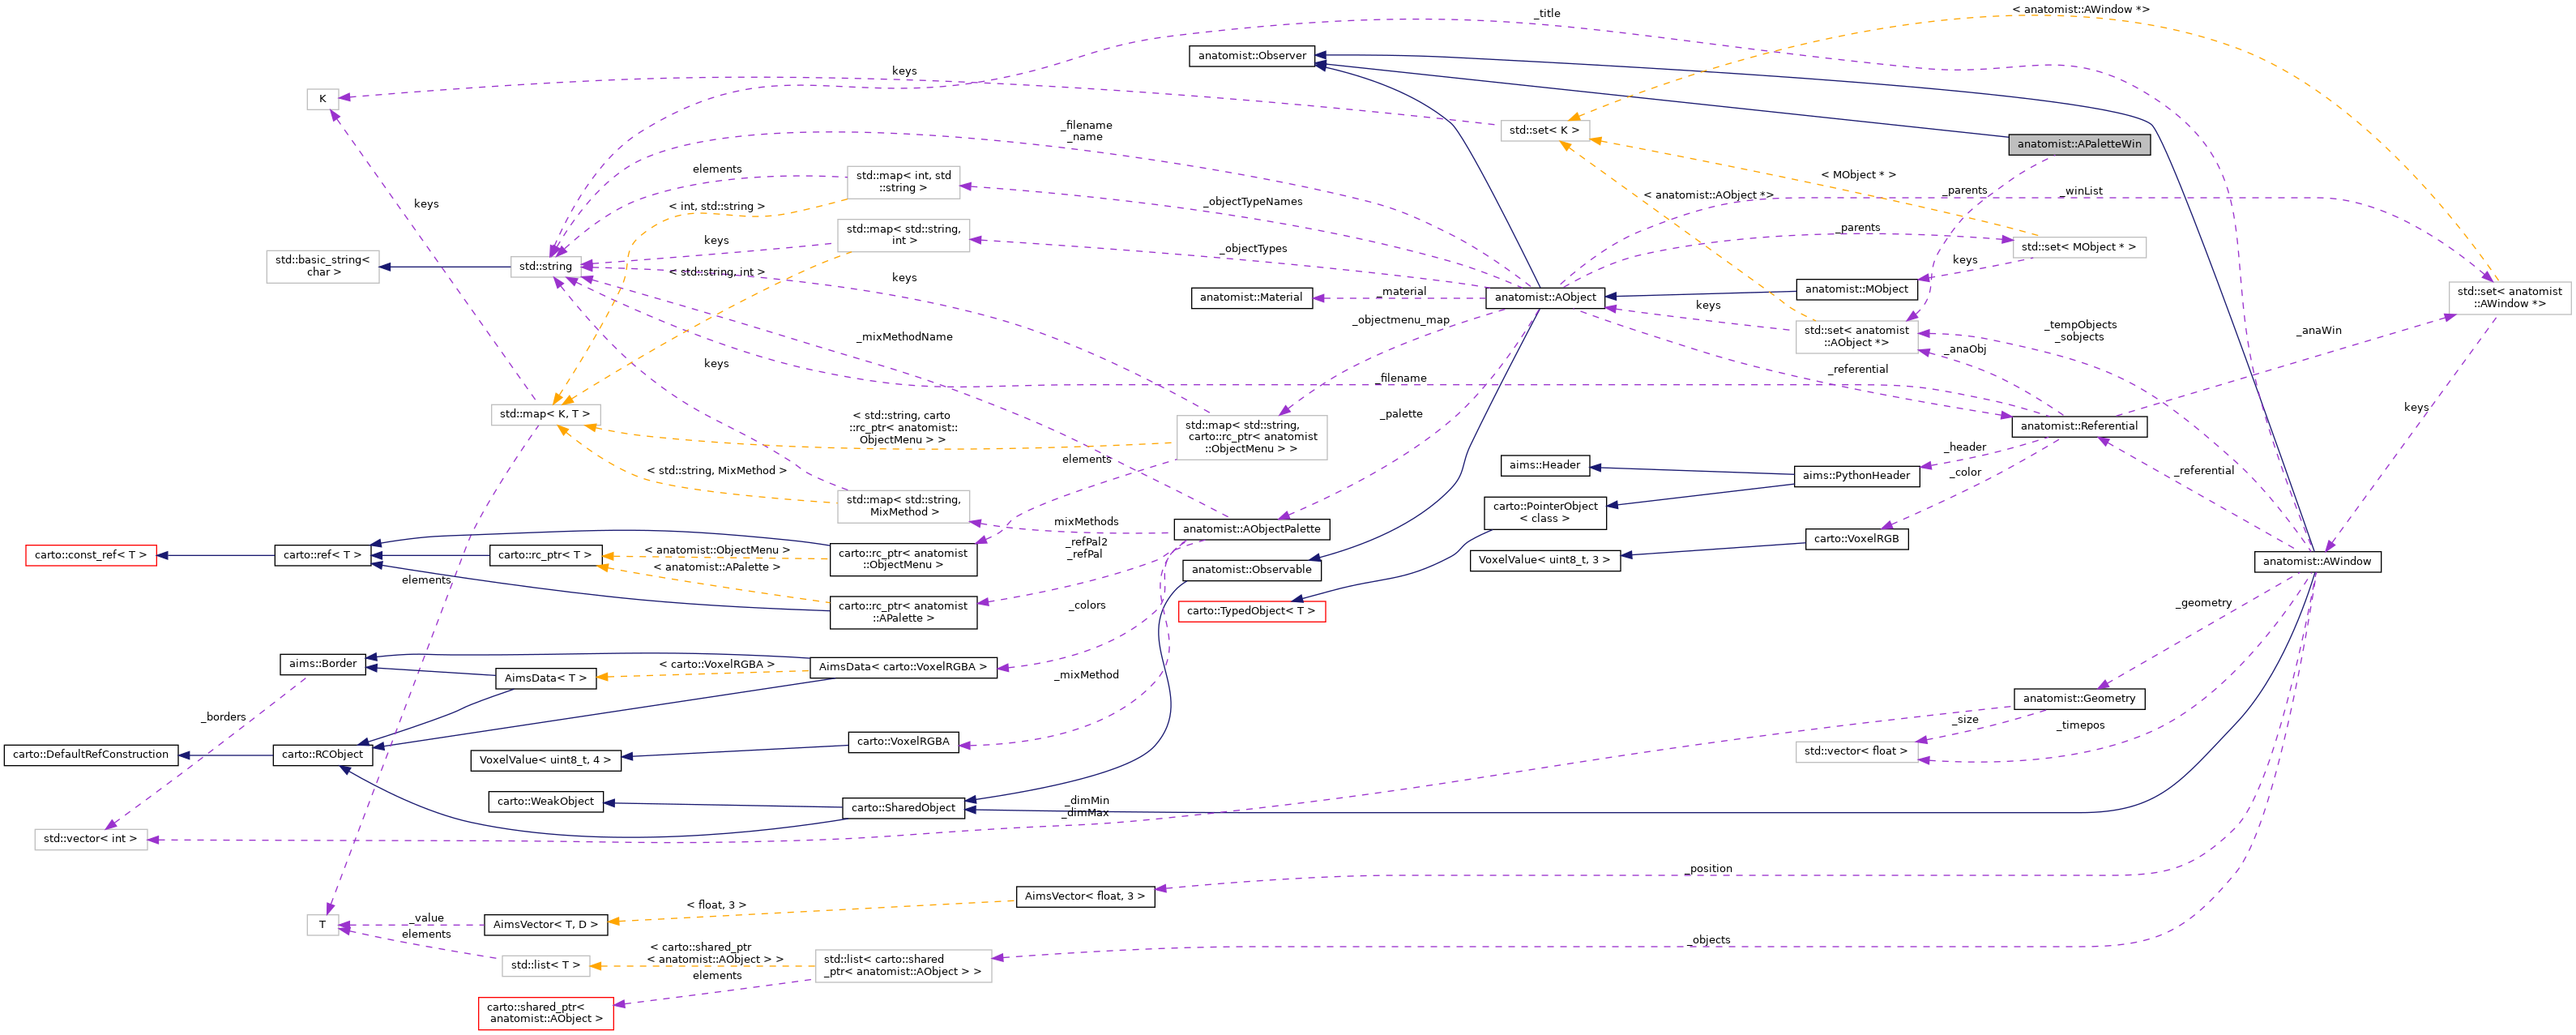The height and width of the screenshot is (1035, 2576).
Task: Click std::map< std::string, int > node
Action: [903, 236]
